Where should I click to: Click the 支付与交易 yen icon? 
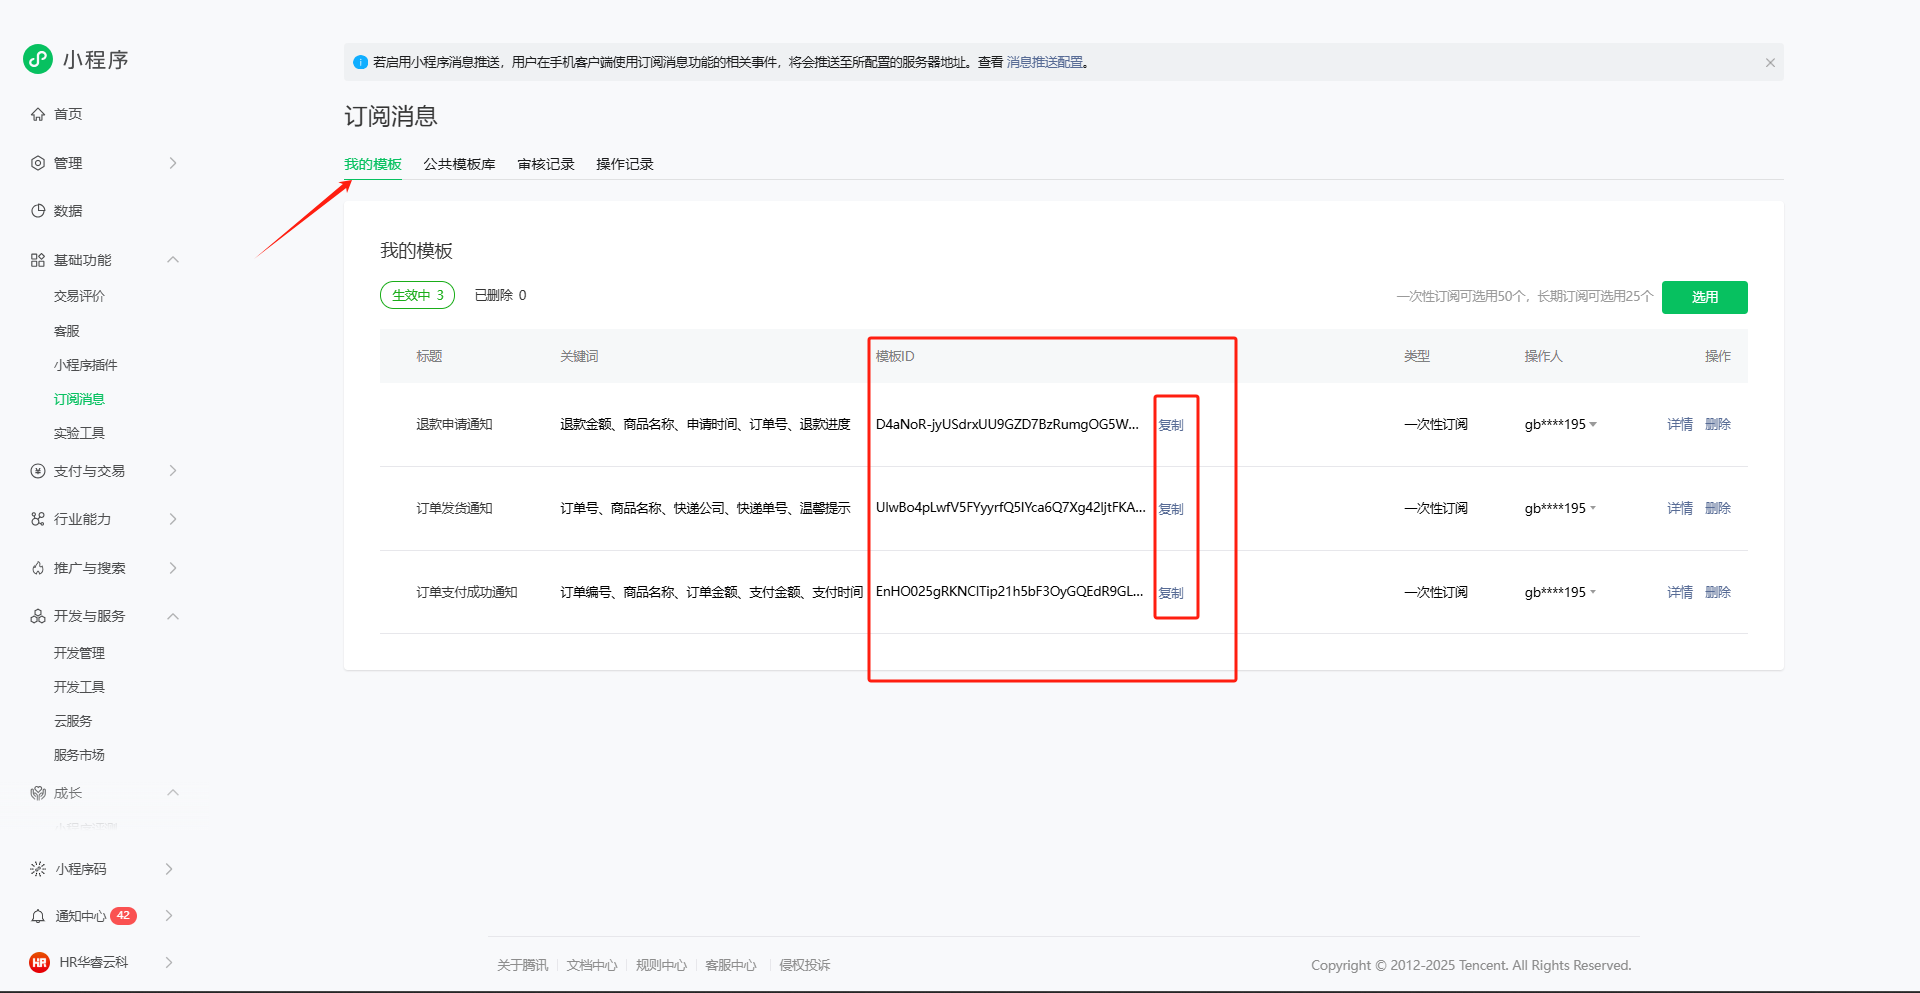[x=38, y=471]
